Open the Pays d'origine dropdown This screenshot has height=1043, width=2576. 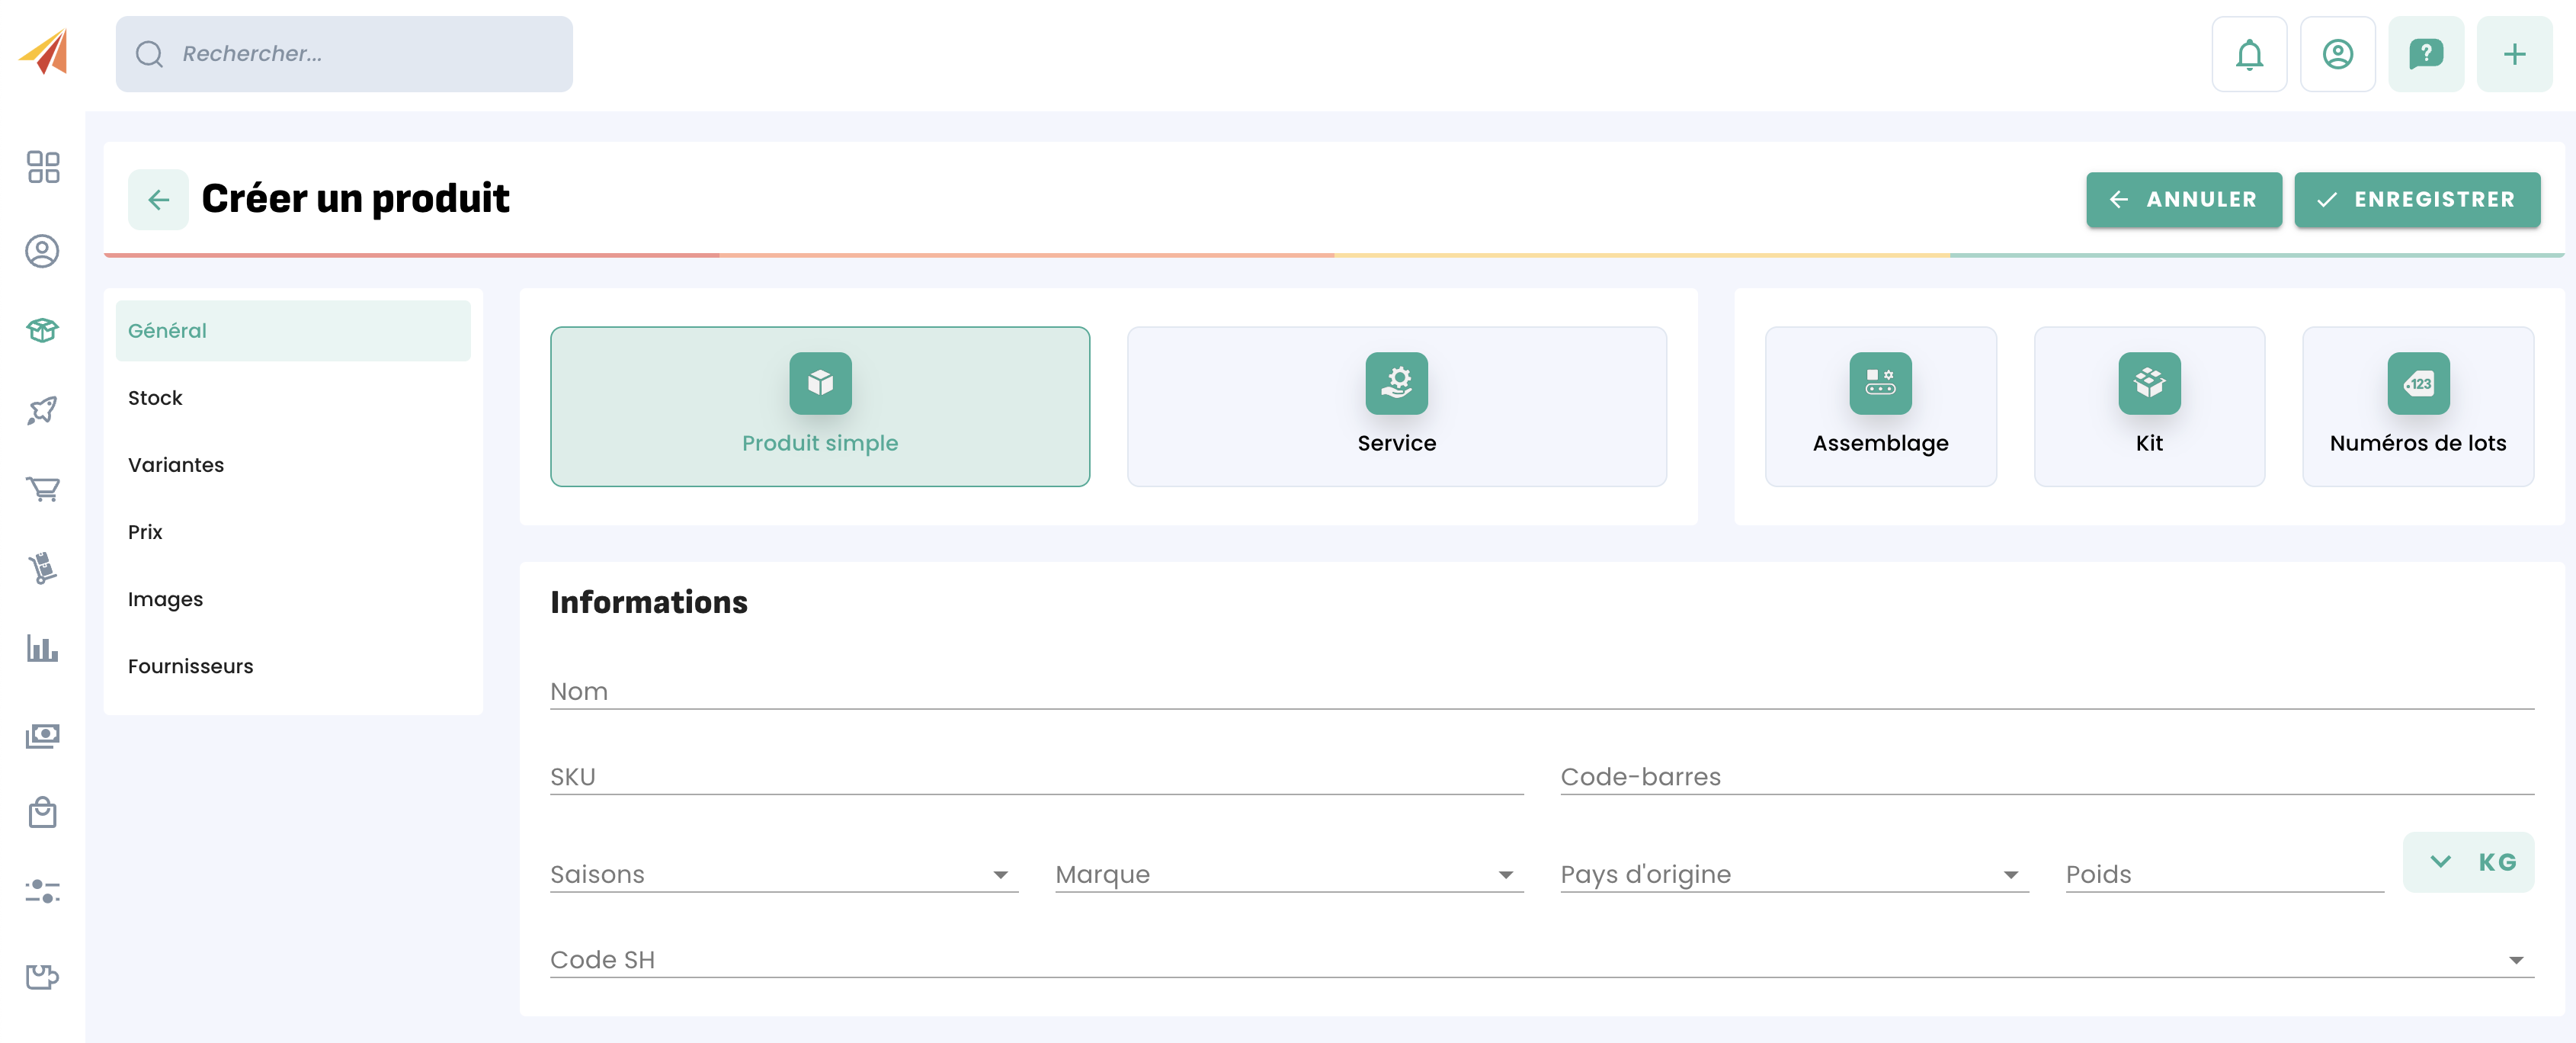click(1793, 874)
